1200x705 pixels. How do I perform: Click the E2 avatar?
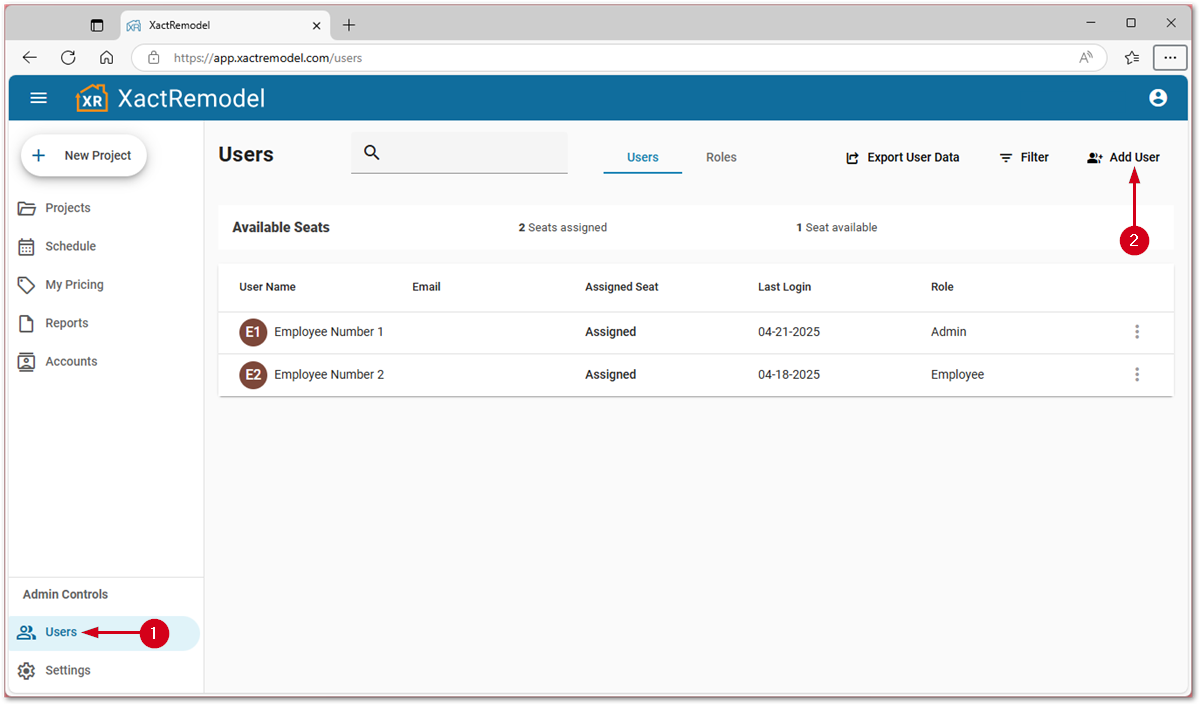253,375
